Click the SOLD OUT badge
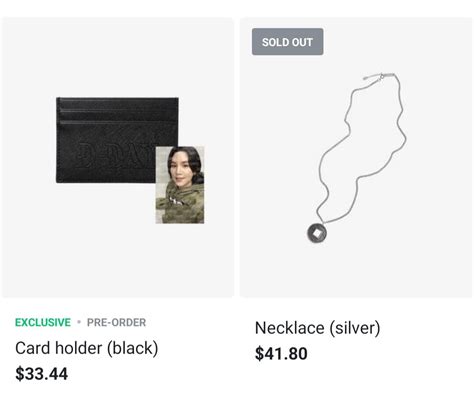Screen dimensions: 474x394 tap(287, 42)
